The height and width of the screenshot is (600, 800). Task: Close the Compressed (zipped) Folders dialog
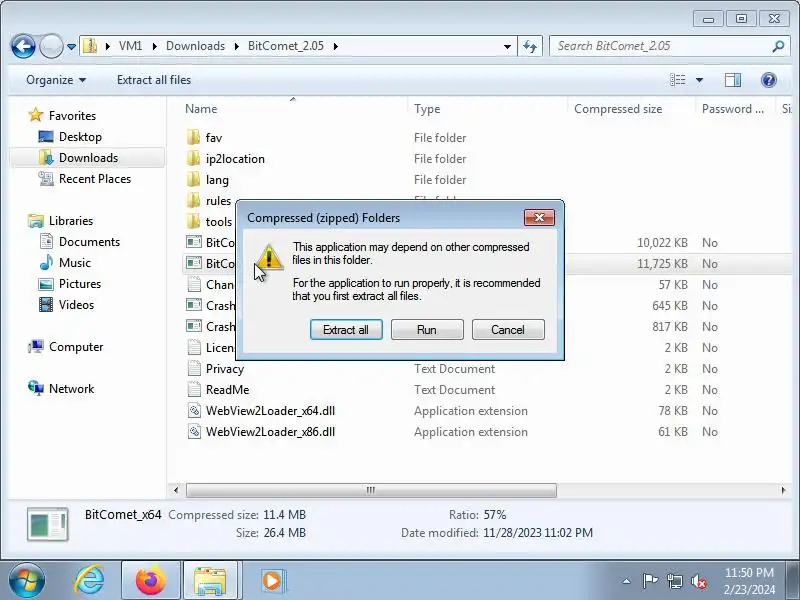[539, 217]
